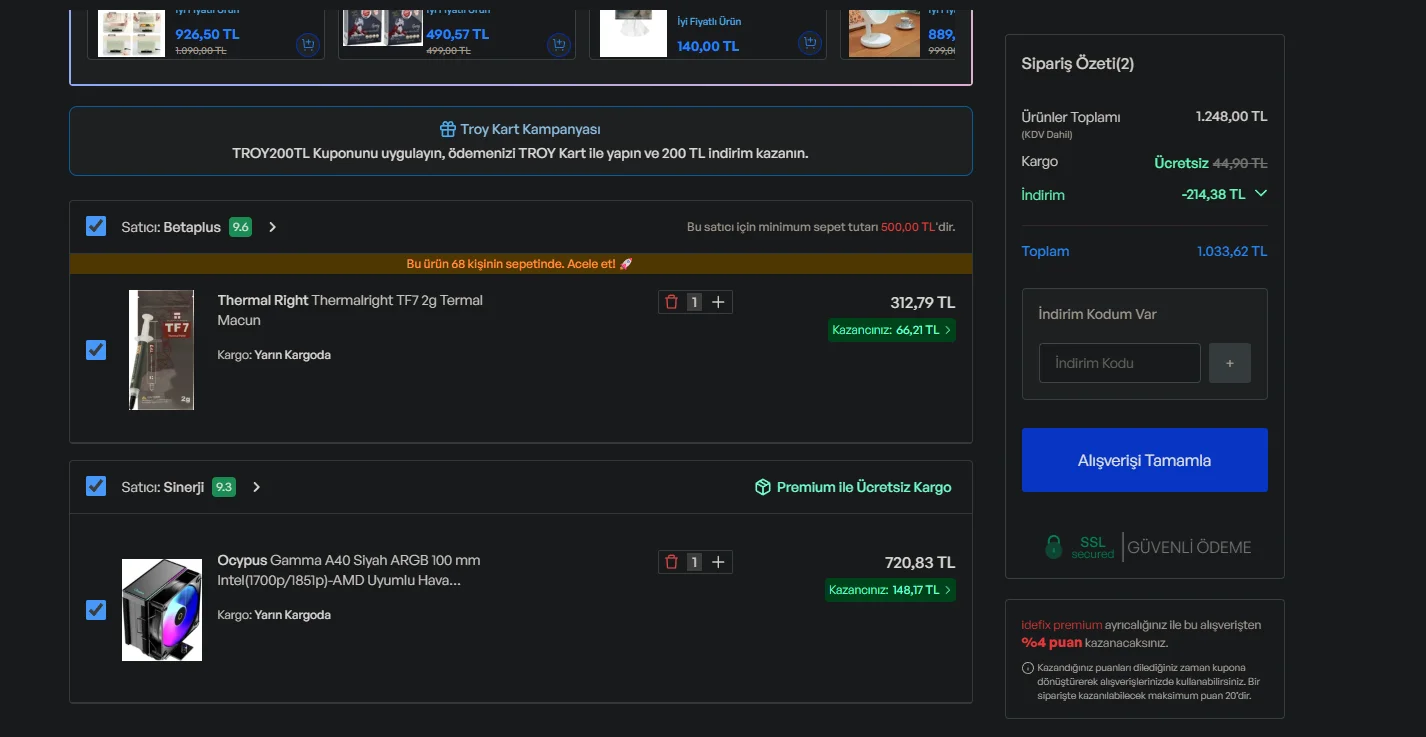
Task: Click the Sipariş Özeti(2) heading
Action: [1078, 64]
